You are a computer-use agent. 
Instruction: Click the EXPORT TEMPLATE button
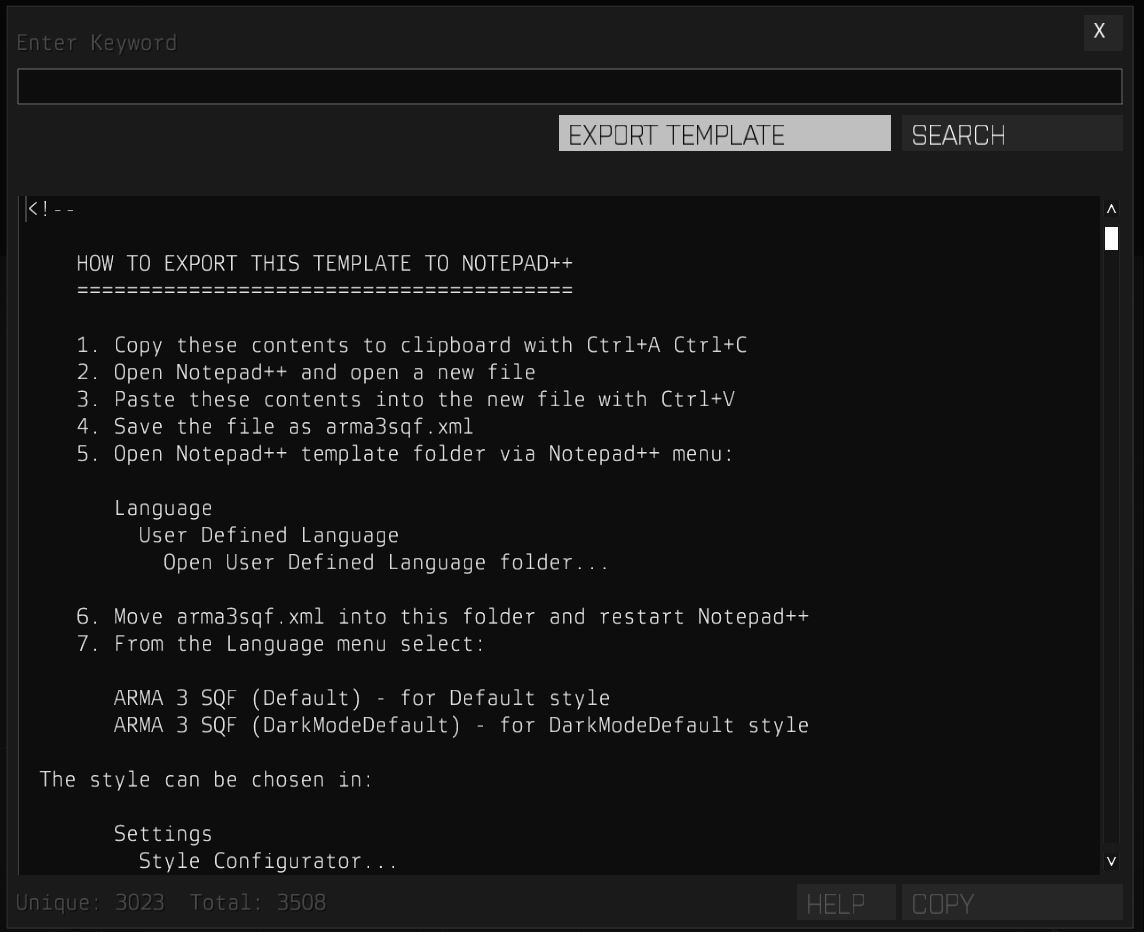(x=724, y=134)
